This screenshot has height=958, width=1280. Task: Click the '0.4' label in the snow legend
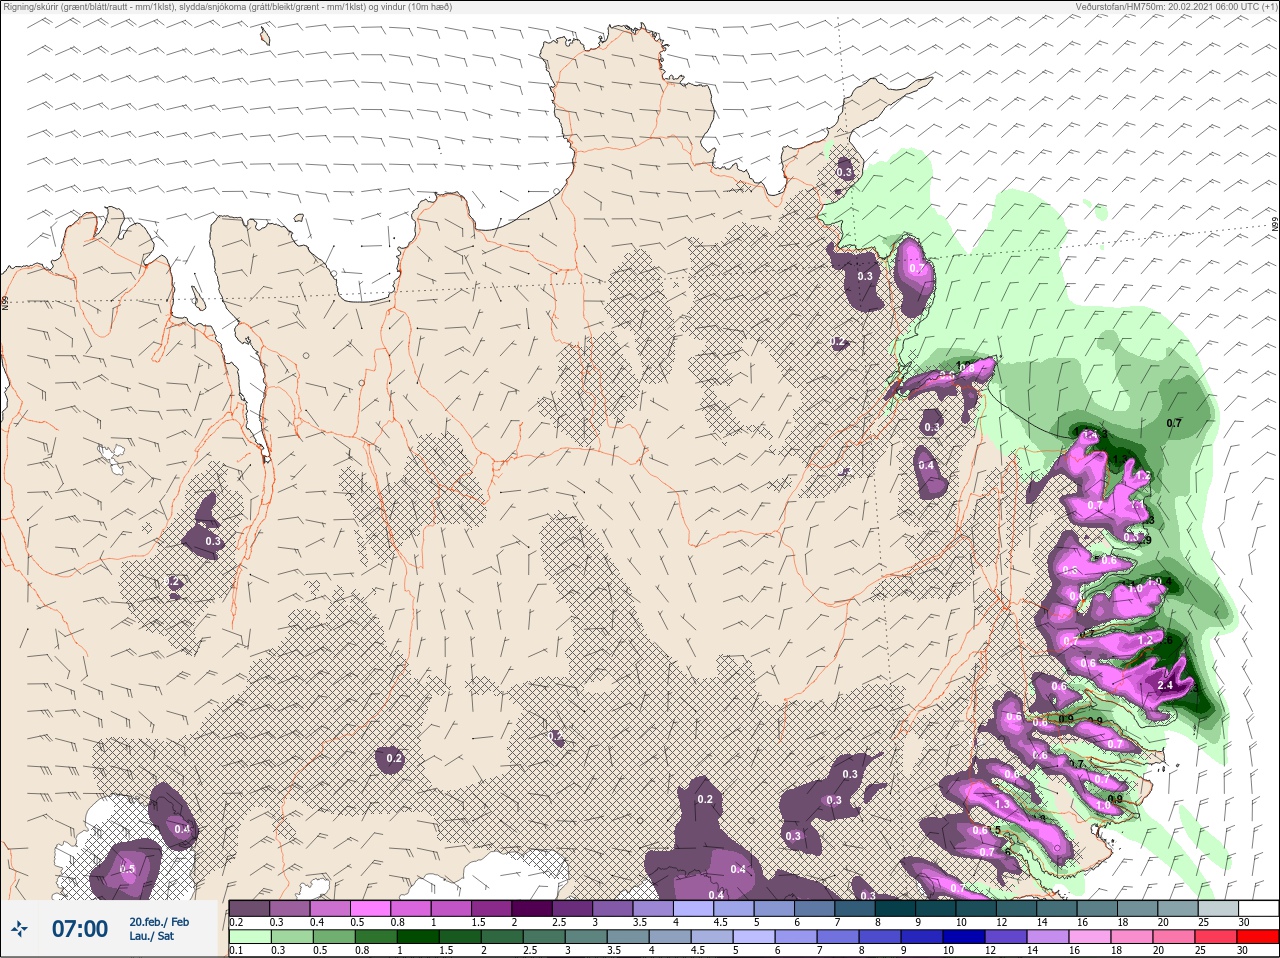317,922
